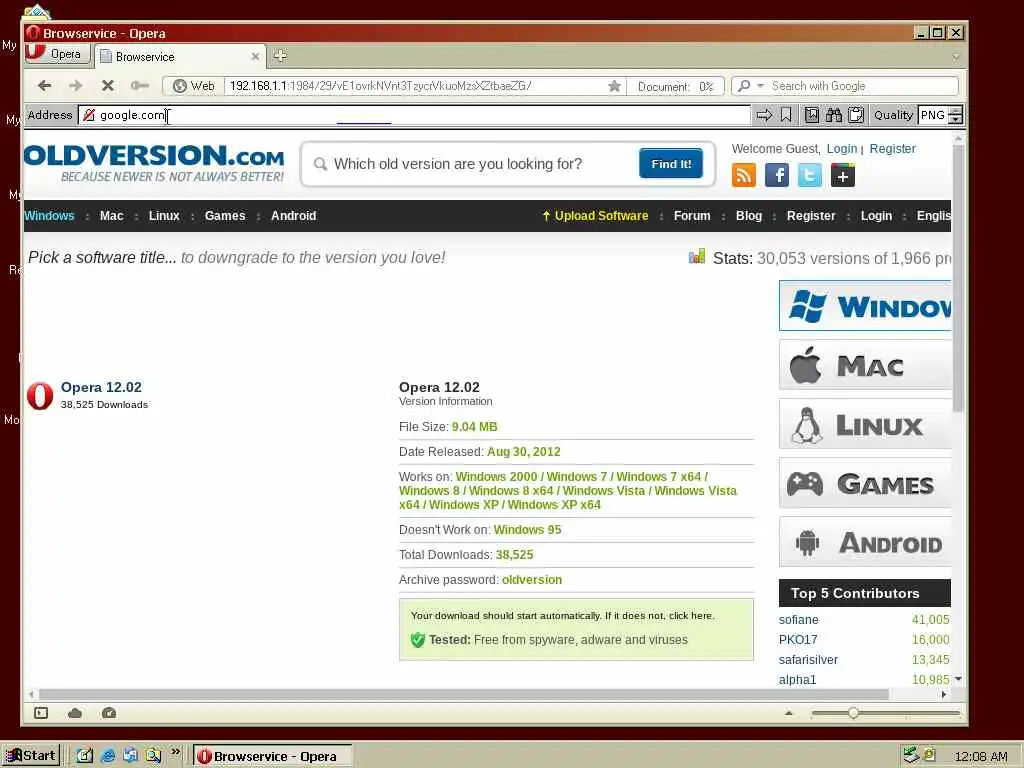Click the vertical page scrollbar thumb
This screenshot has width=1024, height=768.
(x=958, y=278)
